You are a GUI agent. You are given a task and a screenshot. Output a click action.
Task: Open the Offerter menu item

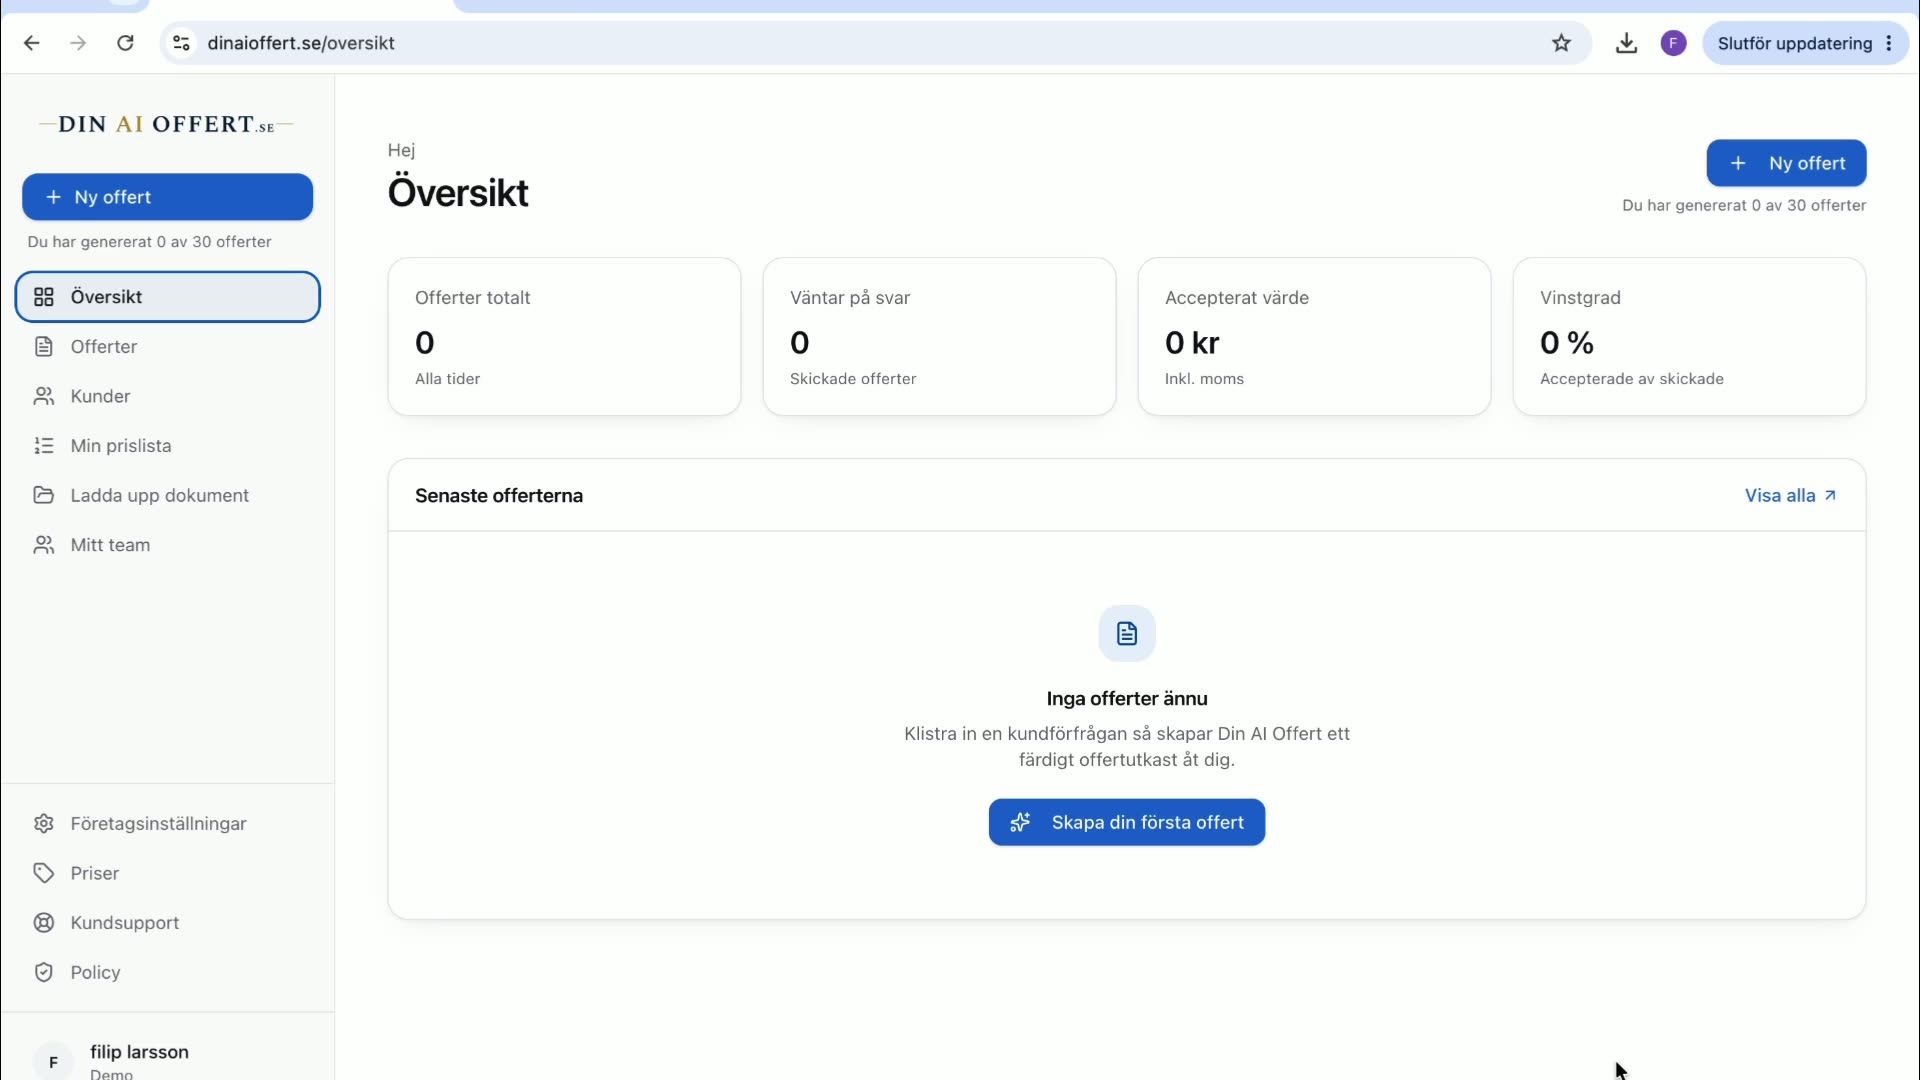(168, 347)
